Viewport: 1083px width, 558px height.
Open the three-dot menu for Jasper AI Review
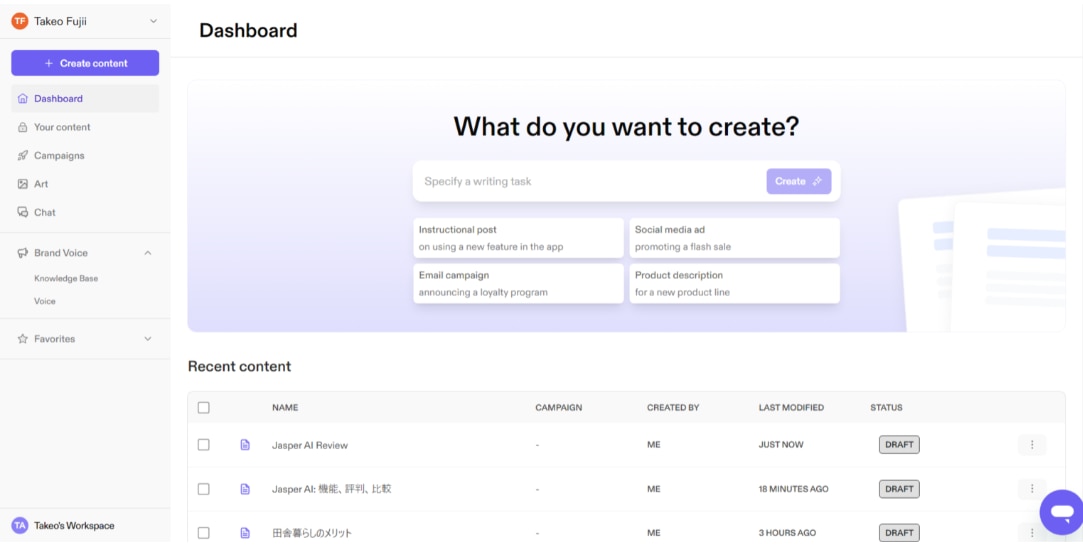coord(1032,445)
